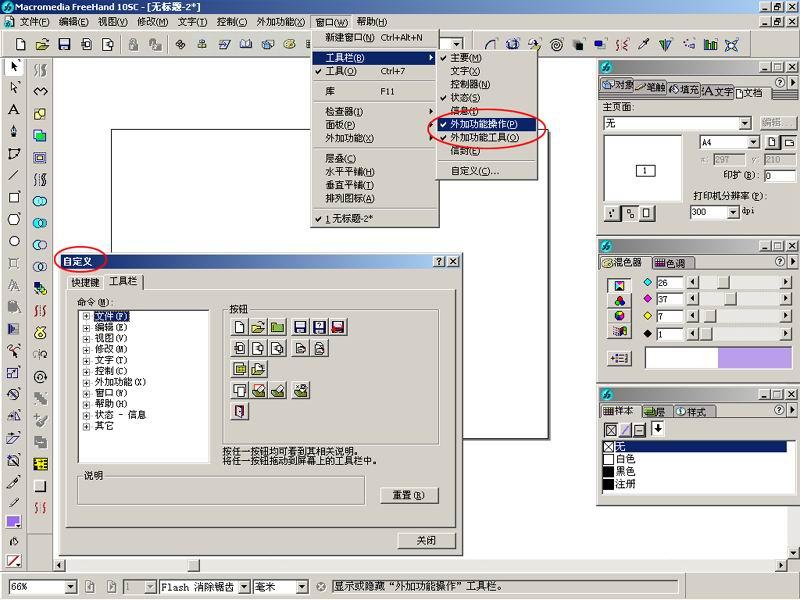
Task: Click the Chart tool icon in top toolbar
Action: pyautogui.click(x=710, y=45)
